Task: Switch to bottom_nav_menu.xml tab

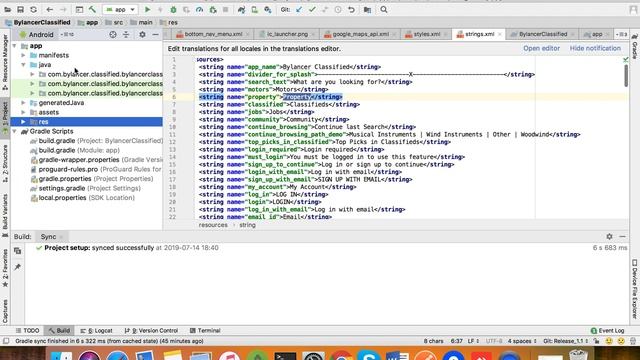Action: click(x=212, y=34)
